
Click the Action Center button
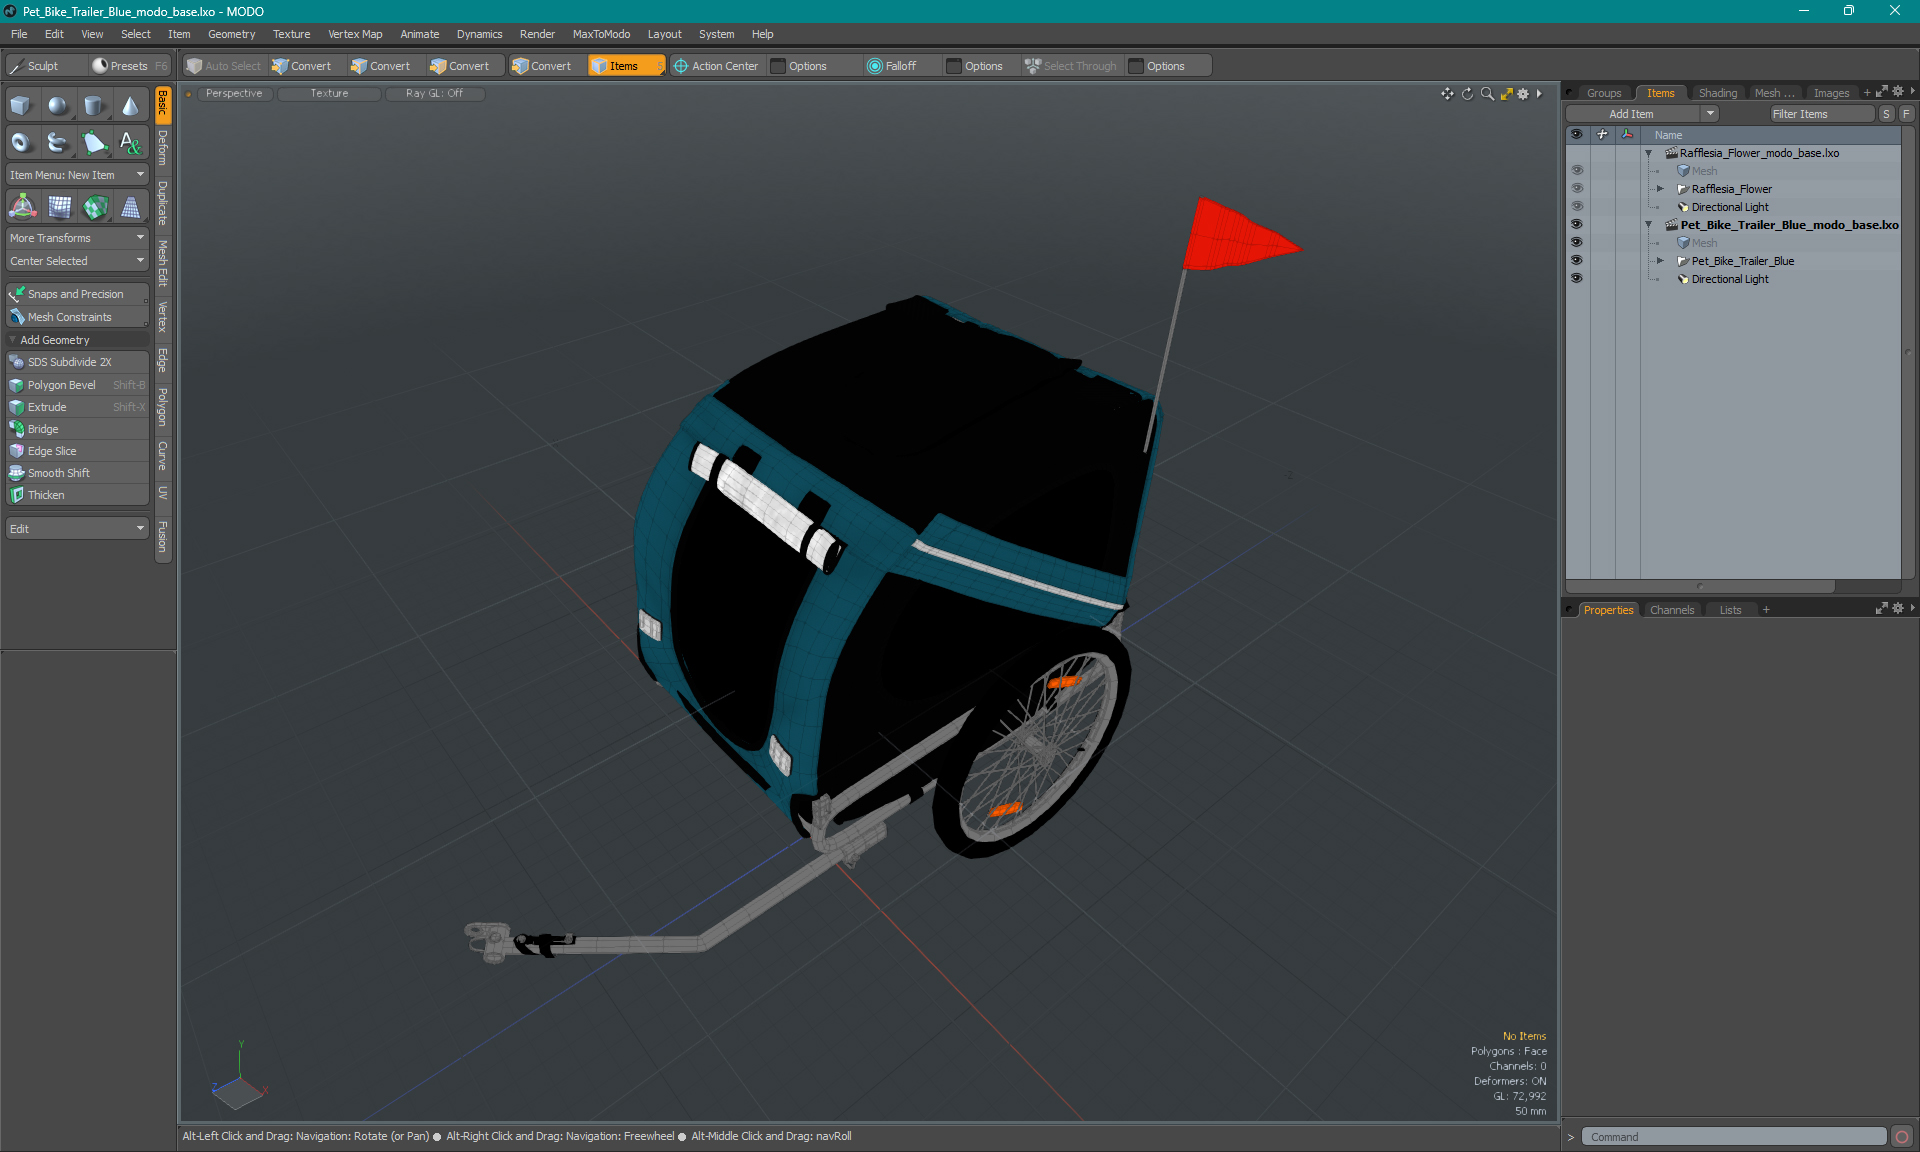pyautogui.click(x=716, y=66)
